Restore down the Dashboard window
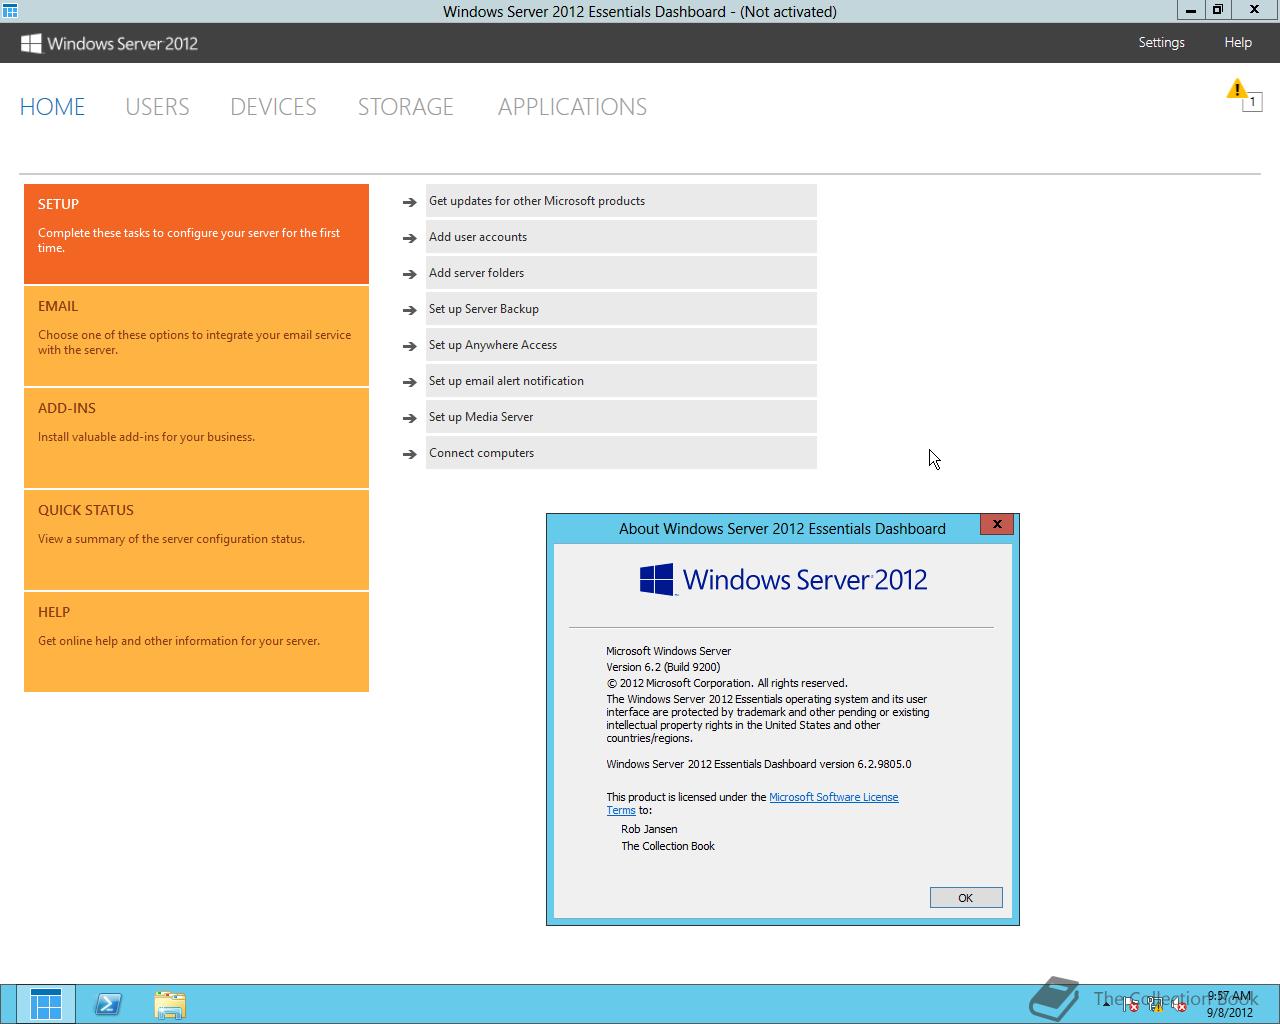1280x1024 pixels. tap(1218, 10)
